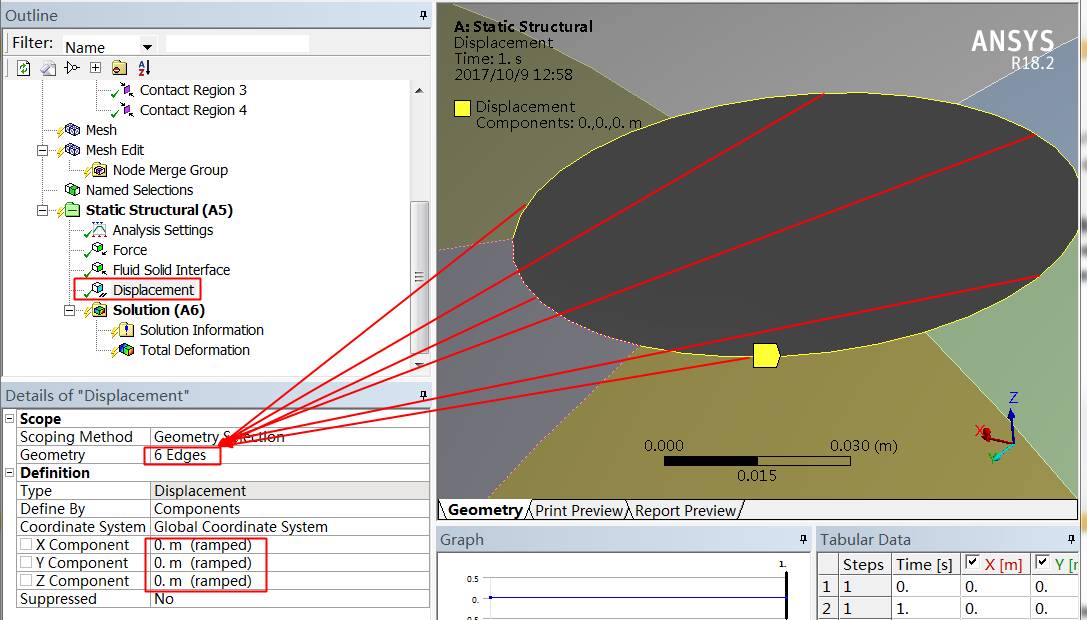Toggle the Y Component checkbox
This screenshot has height=620, width=1087.
26,562
